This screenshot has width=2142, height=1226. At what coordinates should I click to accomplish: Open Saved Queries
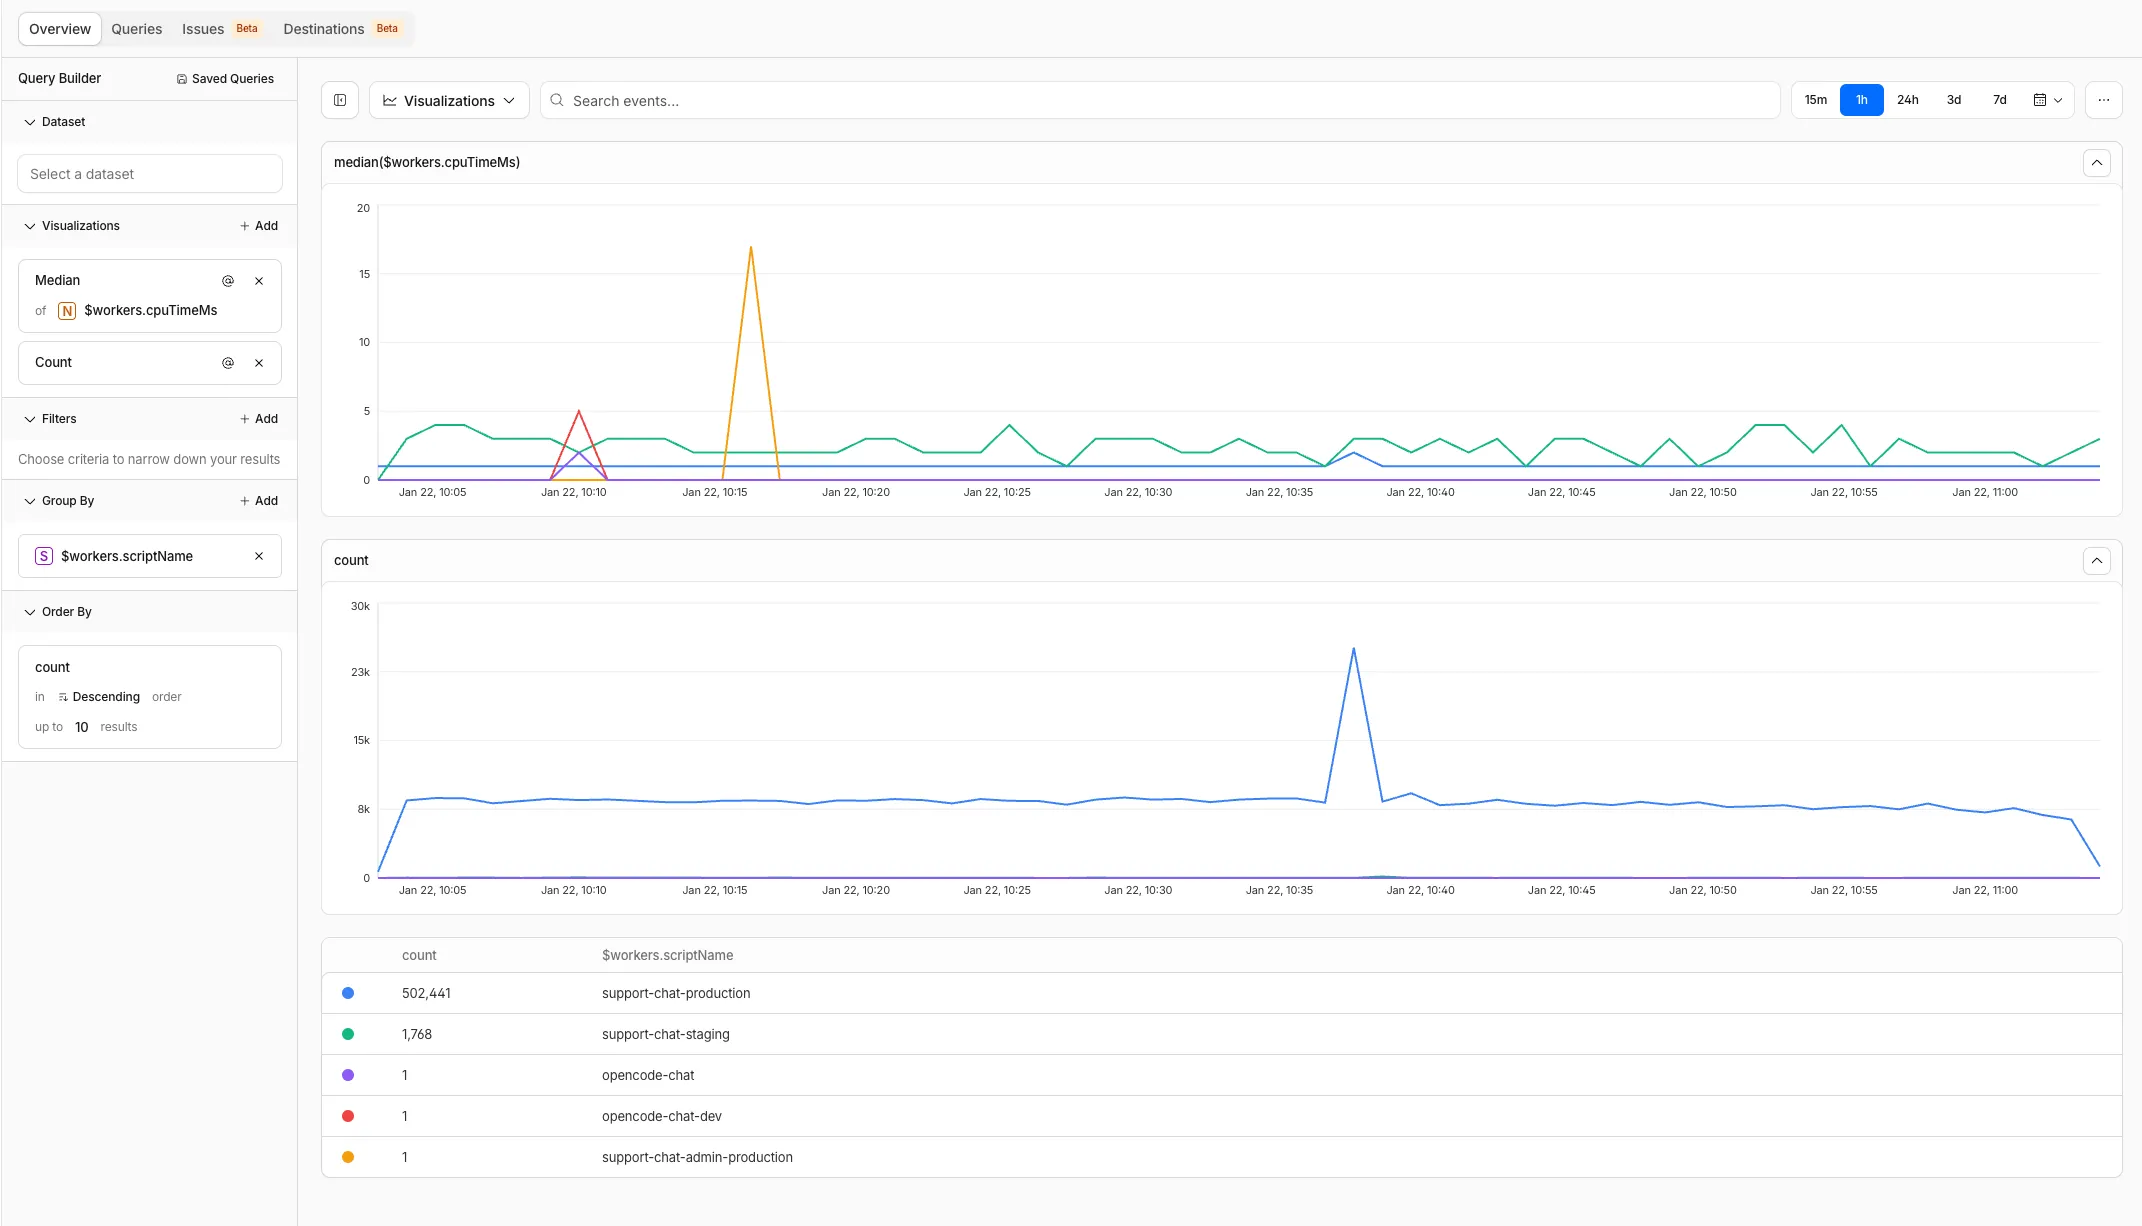click(x=225, y=78)
